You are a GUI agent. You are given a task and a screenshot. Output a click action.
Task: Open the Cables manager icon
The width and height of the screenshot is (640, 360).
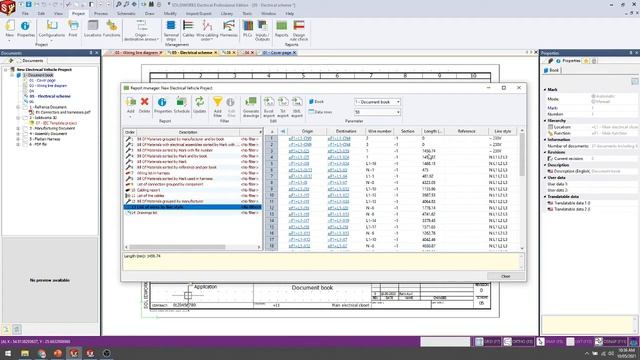188,26
